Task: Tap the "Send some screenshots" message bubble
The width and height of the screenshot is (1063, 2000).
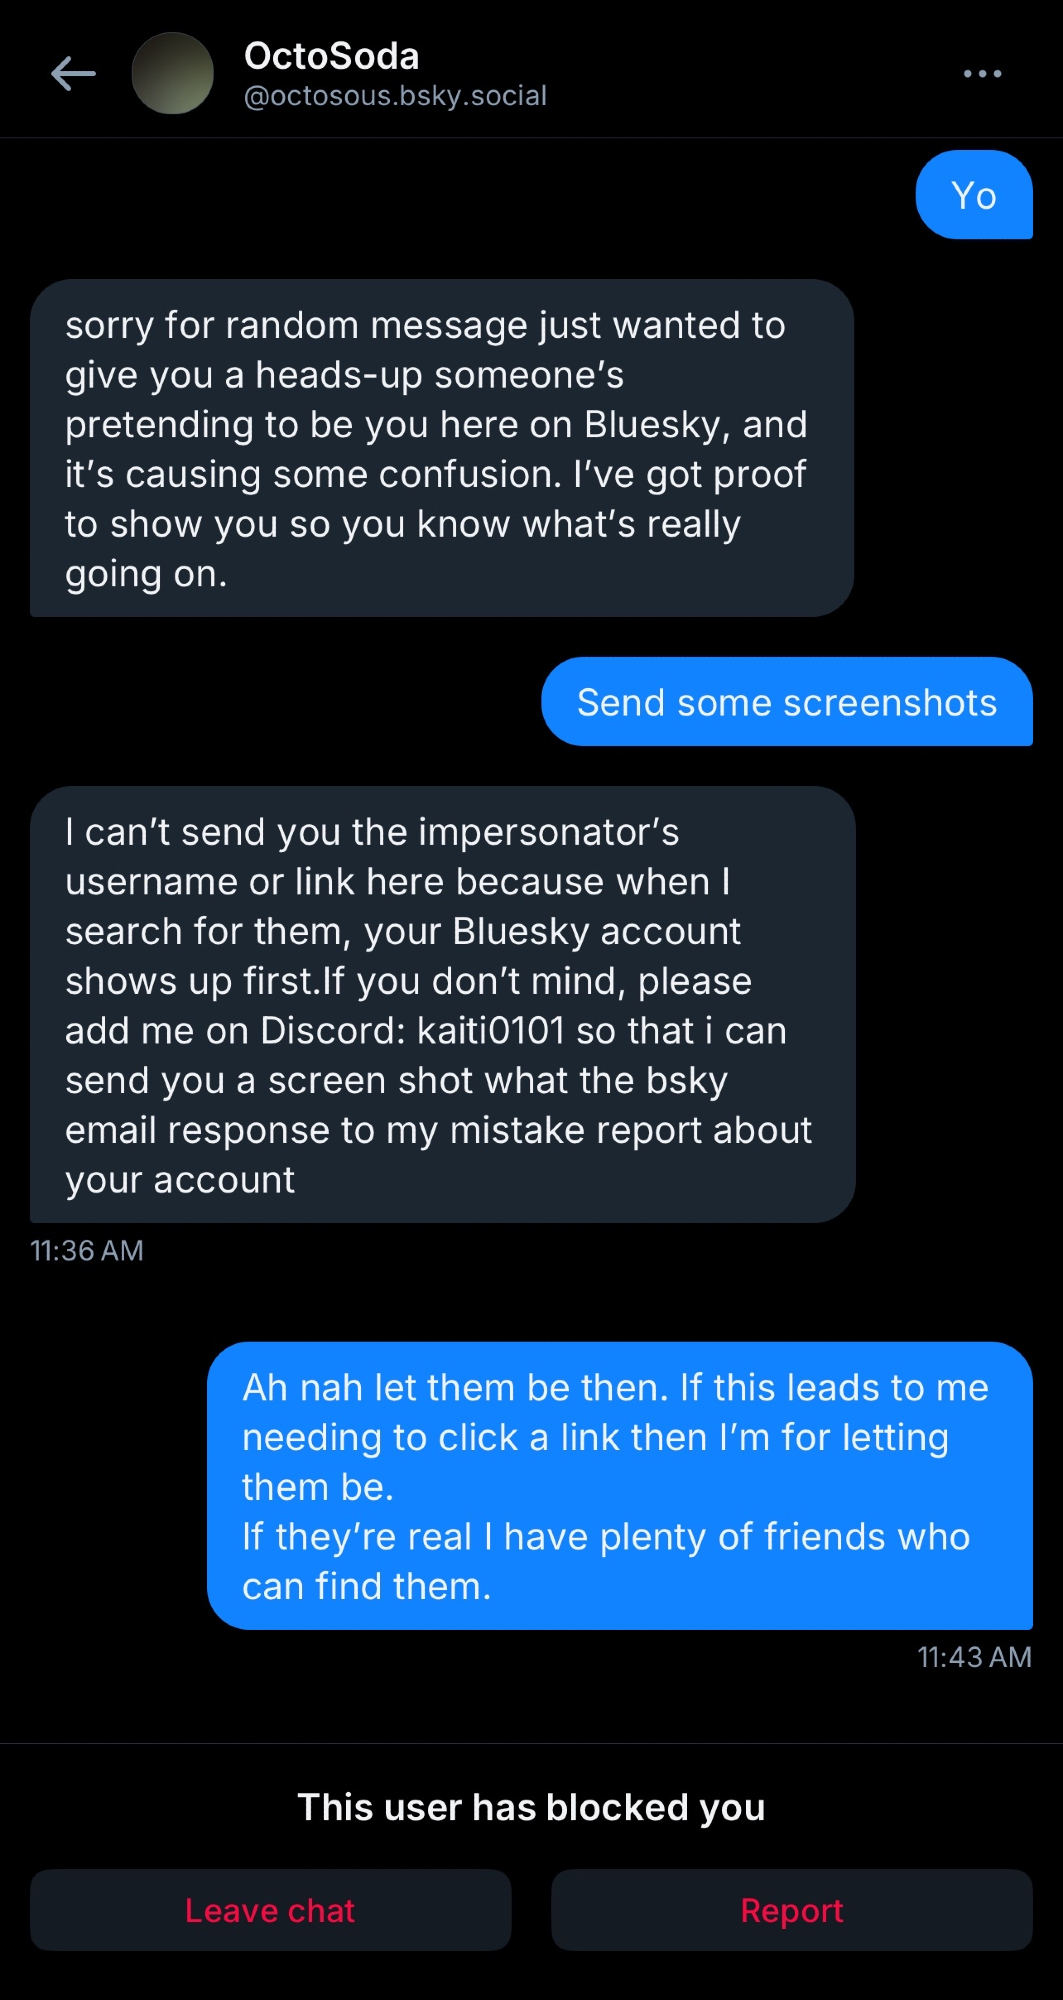Action: coord(786,702)
